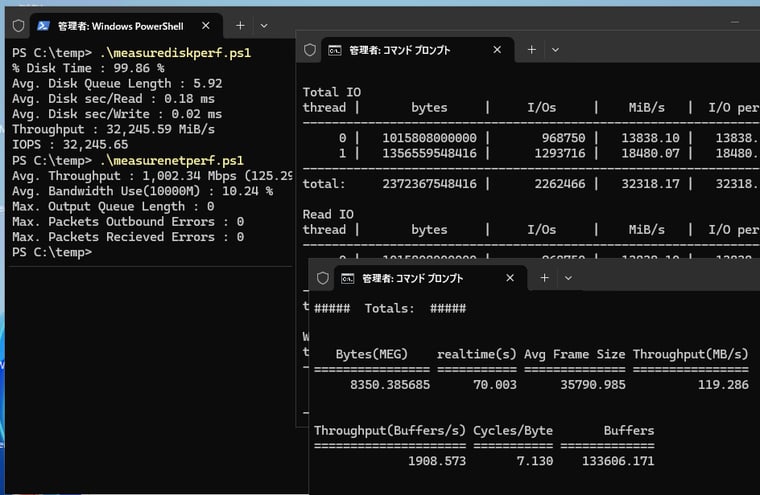Viewport: 760px width, 495px height.
Task: Click 'Avg. Disk sec/Write : 0.02 ms' line
Action: pyautogui.click(x=117, y=114)
